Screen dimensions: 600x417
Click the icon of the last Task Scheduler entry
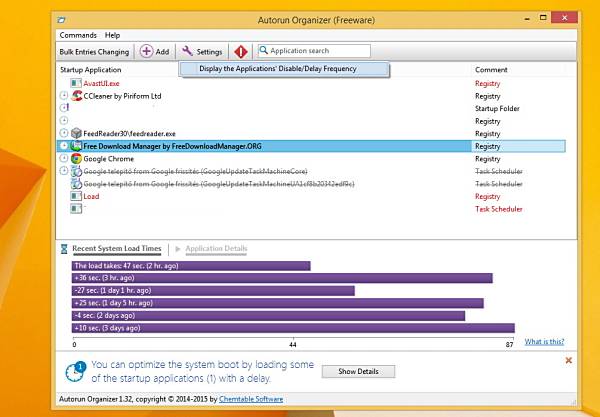(x=76, y=208)
